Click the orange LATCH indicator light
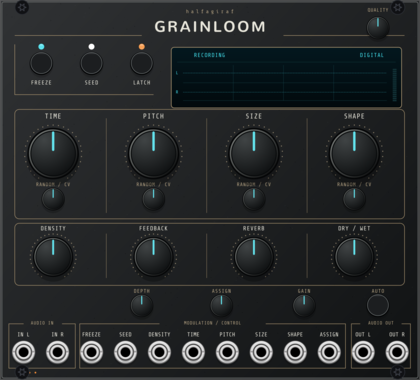 142,47
